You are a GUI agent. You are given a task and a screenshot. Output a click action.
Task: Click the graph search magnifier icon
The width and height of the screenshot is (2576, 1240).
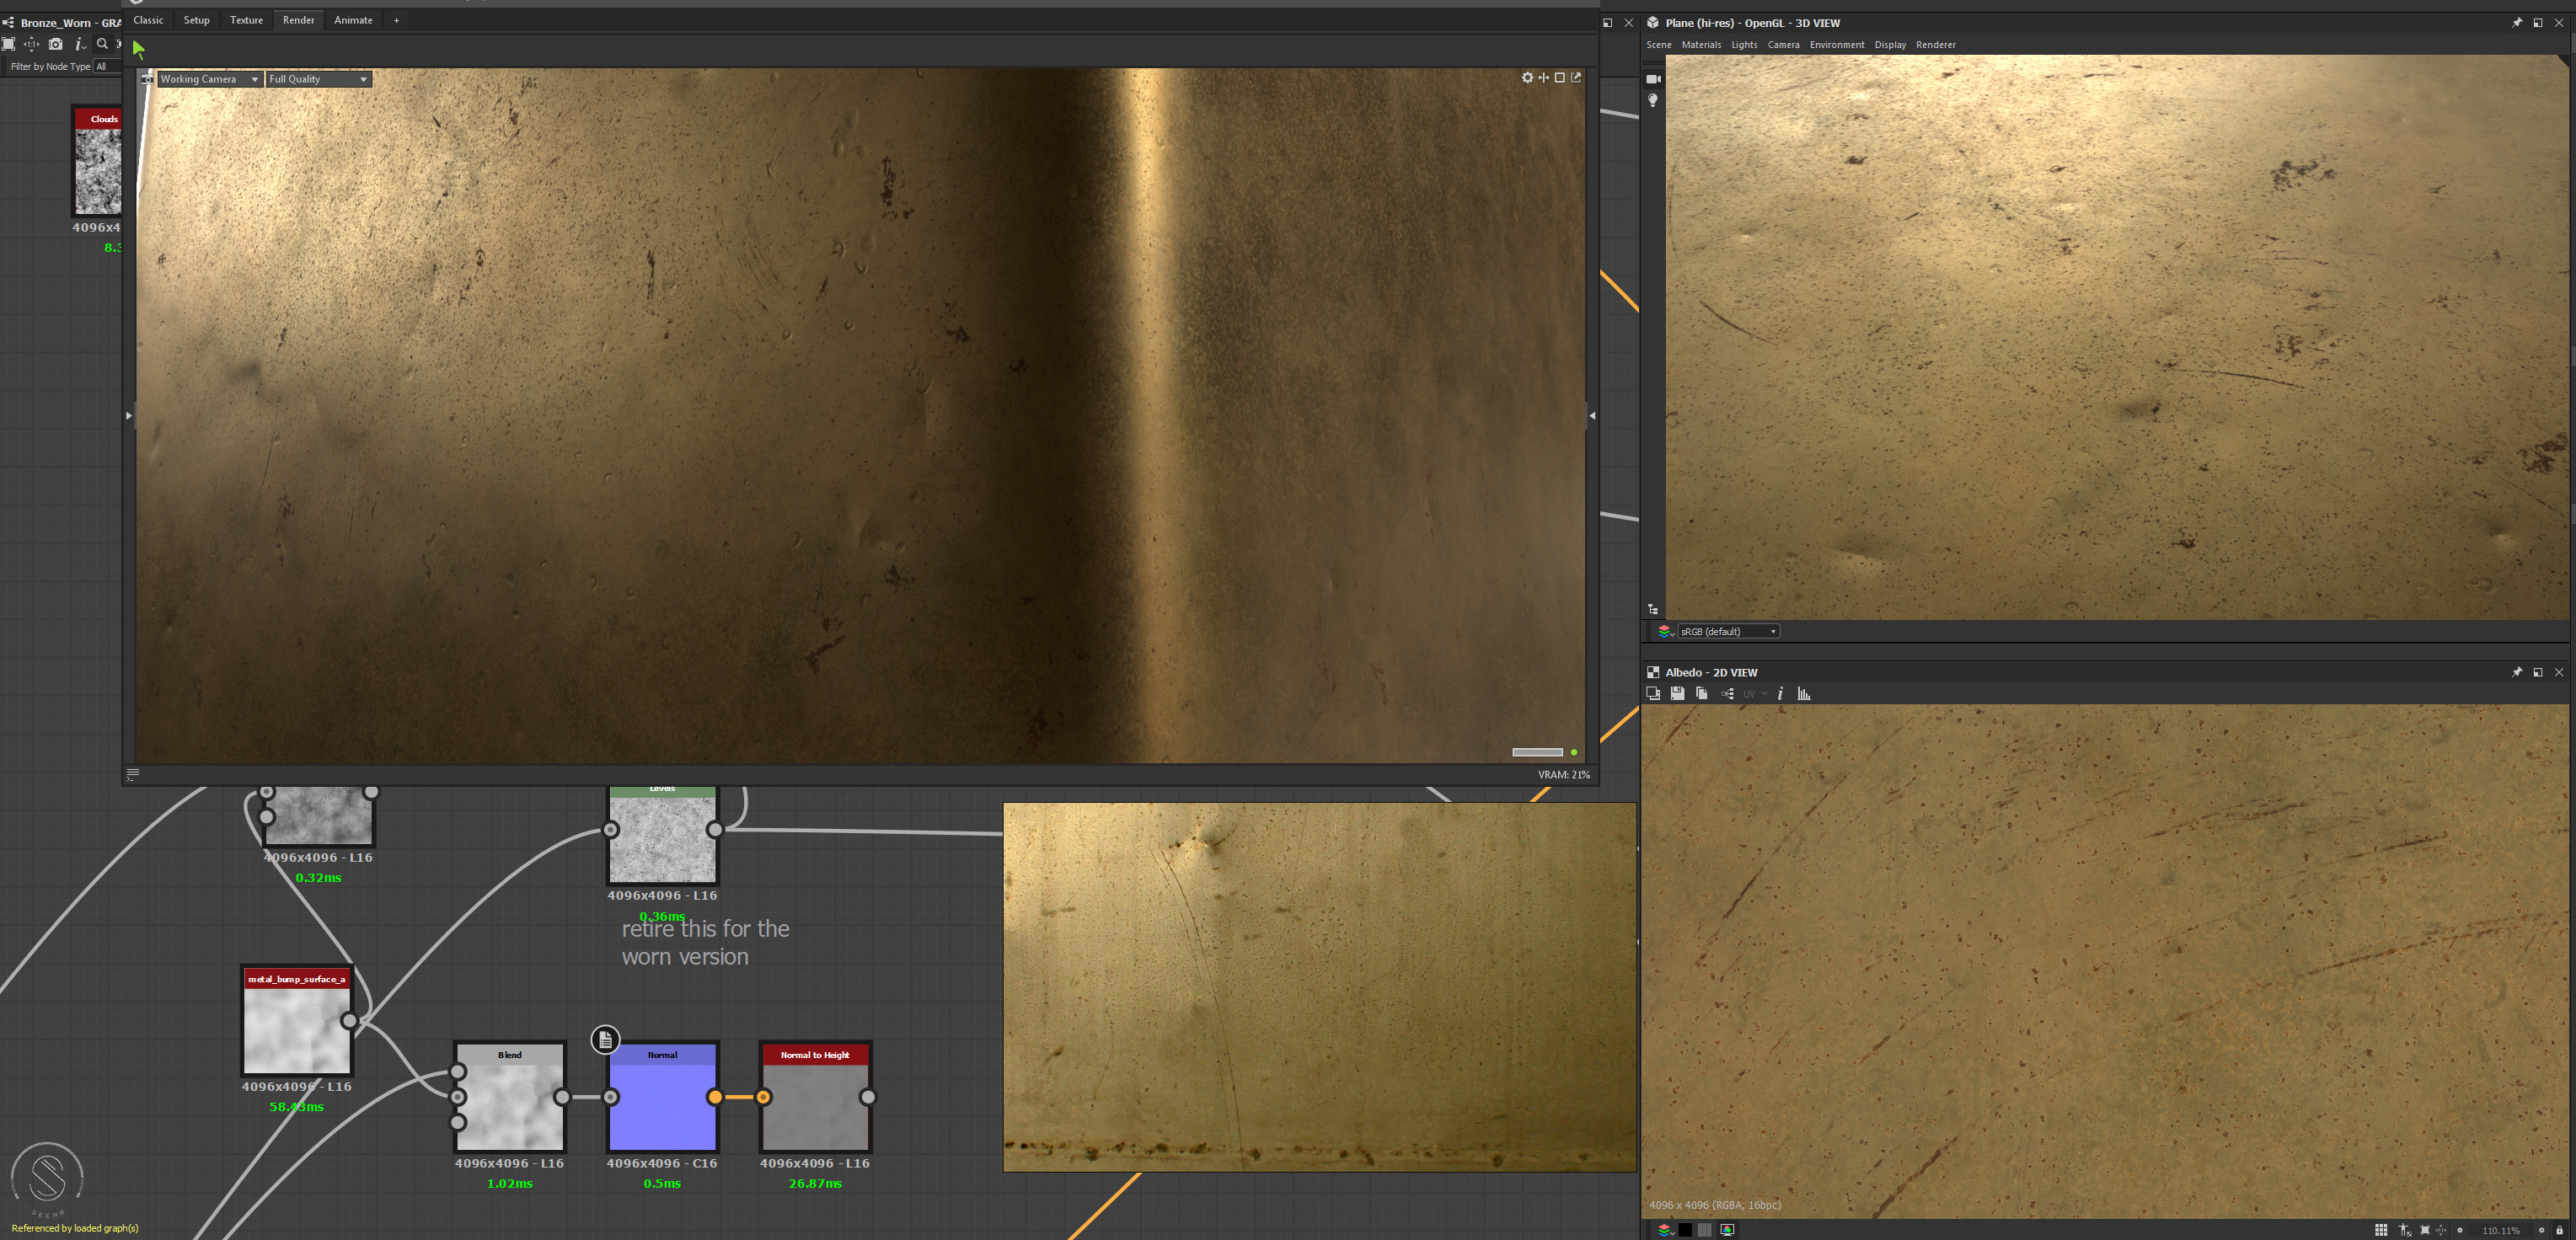(x=102, y=44)
